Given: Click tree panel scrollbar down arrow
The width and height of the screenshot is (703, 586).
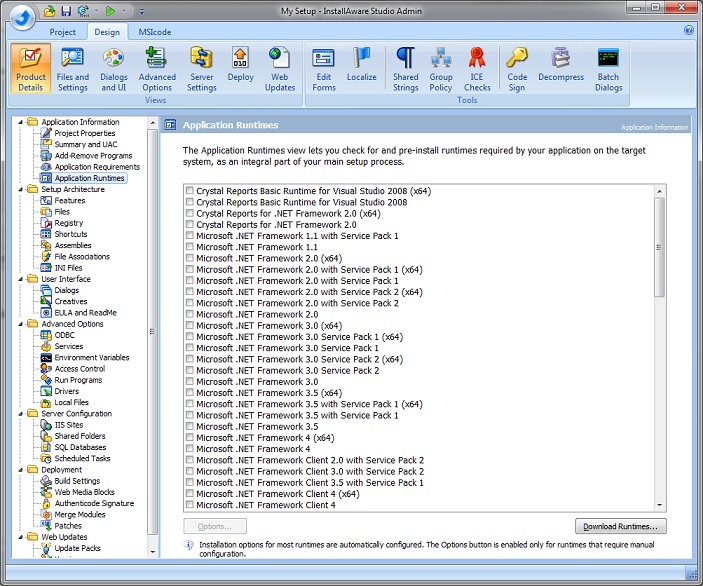Looking at the screenshot, I should point(152,552).
